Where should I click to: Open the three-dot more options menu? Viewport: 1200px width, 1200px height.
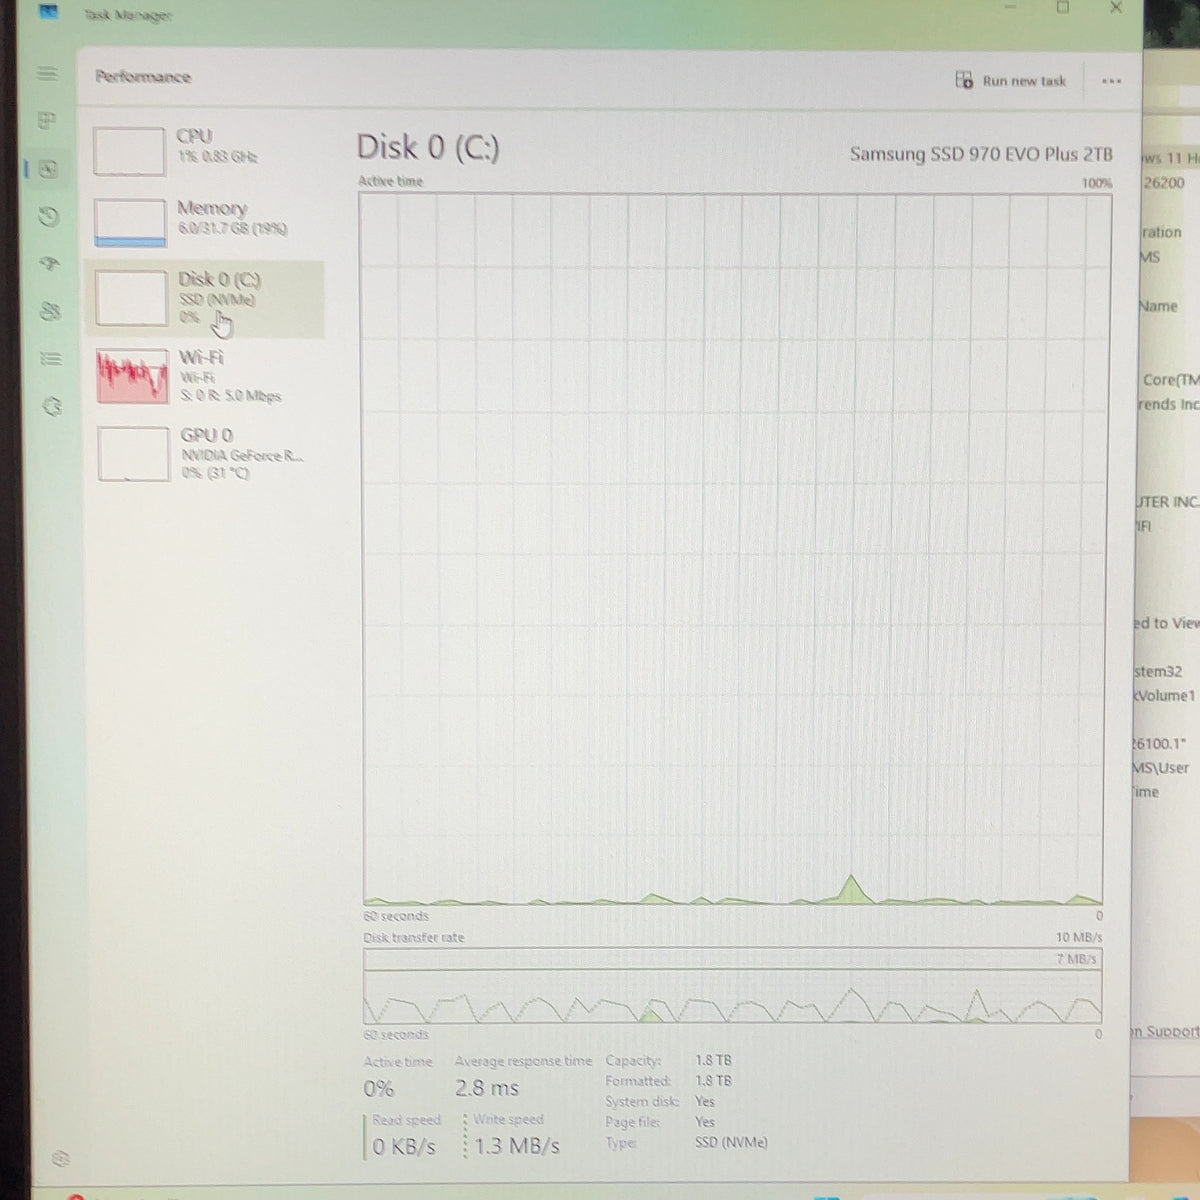coord(1111,81)
